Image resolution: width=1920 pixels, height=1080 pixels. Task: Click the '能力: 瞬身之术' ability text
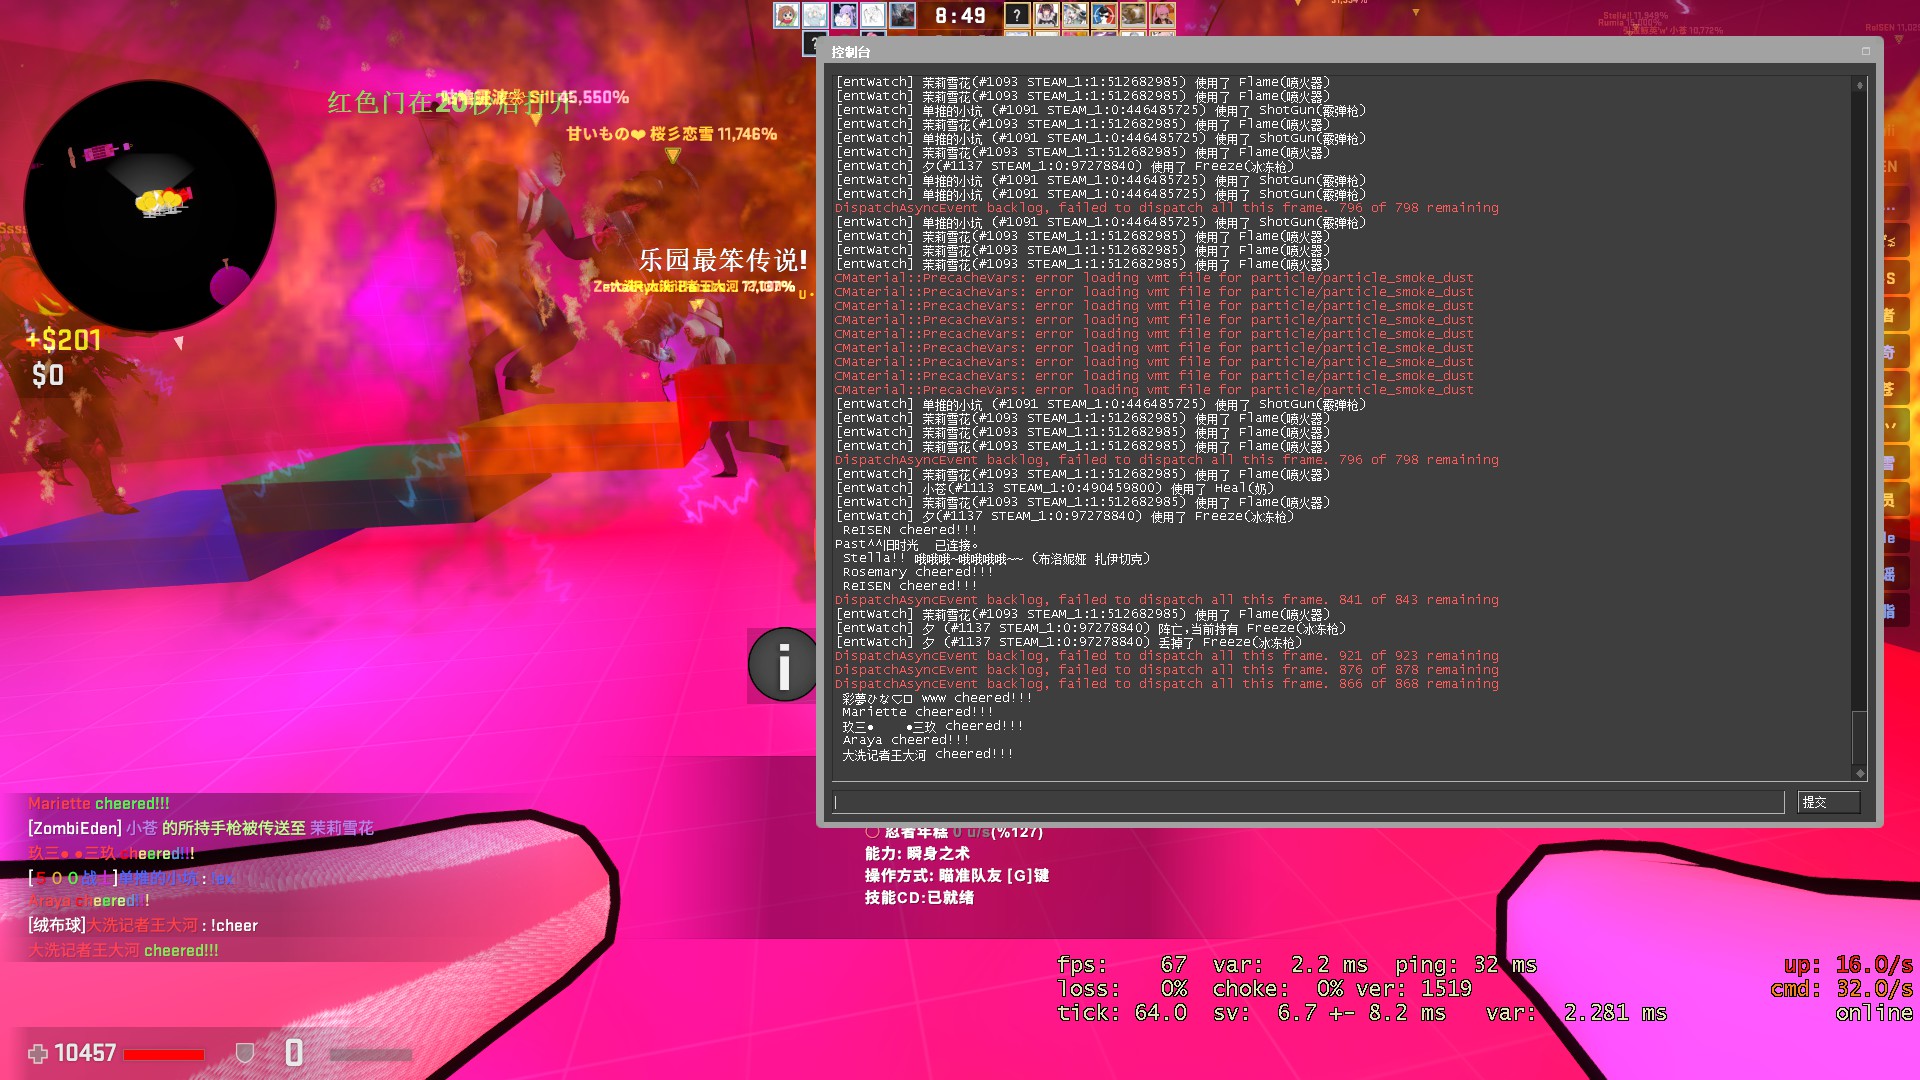click(917, 854)
